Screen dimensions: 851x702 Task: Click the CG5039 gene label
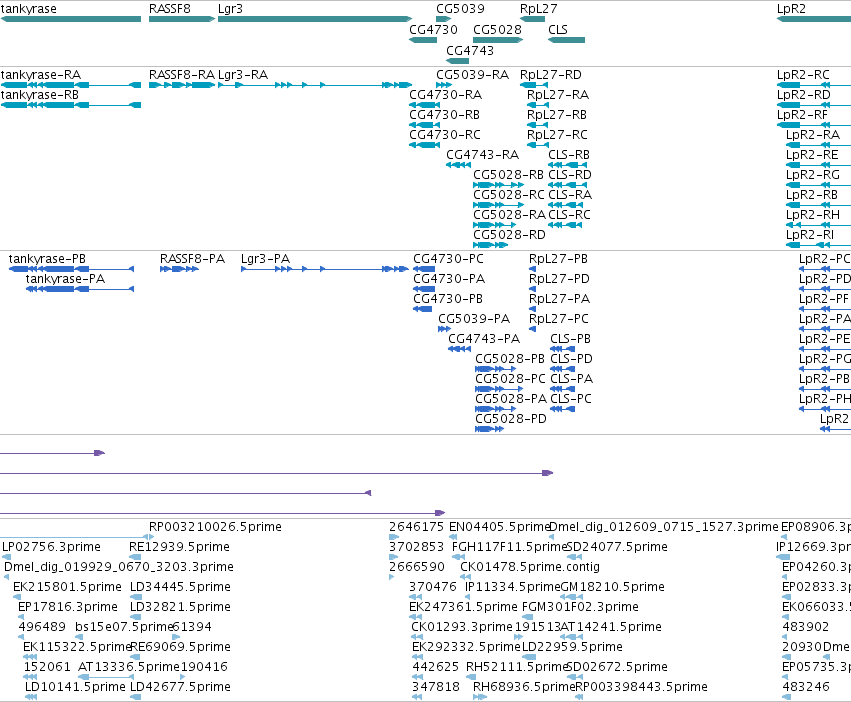460,9
